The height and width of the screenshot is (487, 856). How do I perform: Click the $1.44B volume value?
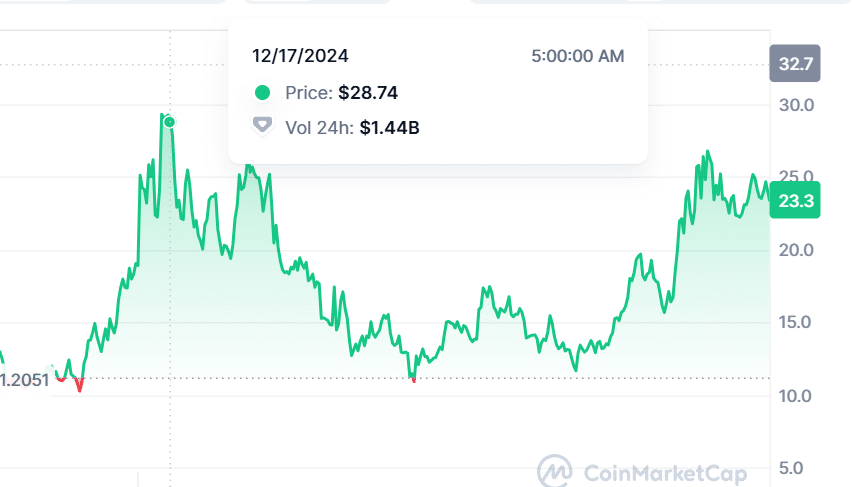click(x=389, y=126)
